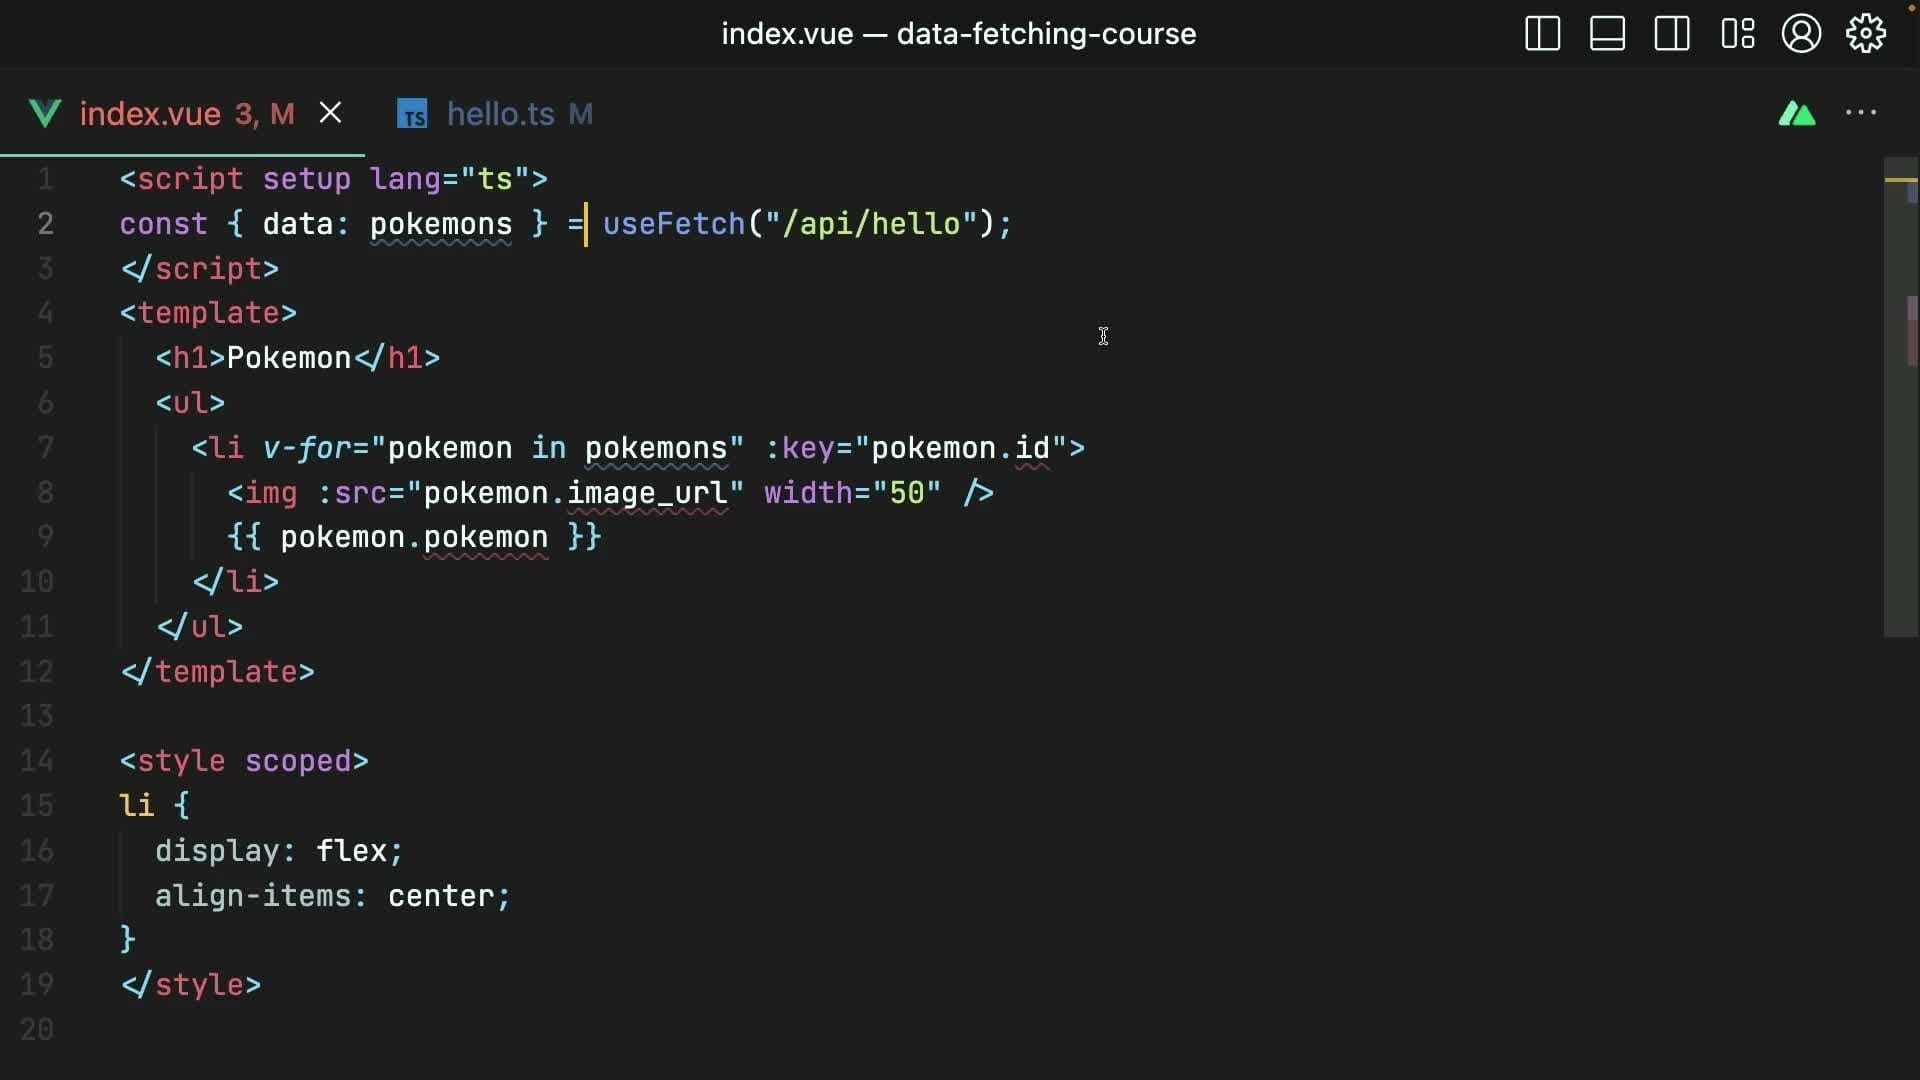The width and height of the screenshot is (1920, 1080).
Task: Toggle secondary sidebar layout icon
Action: coord(1672,34)
